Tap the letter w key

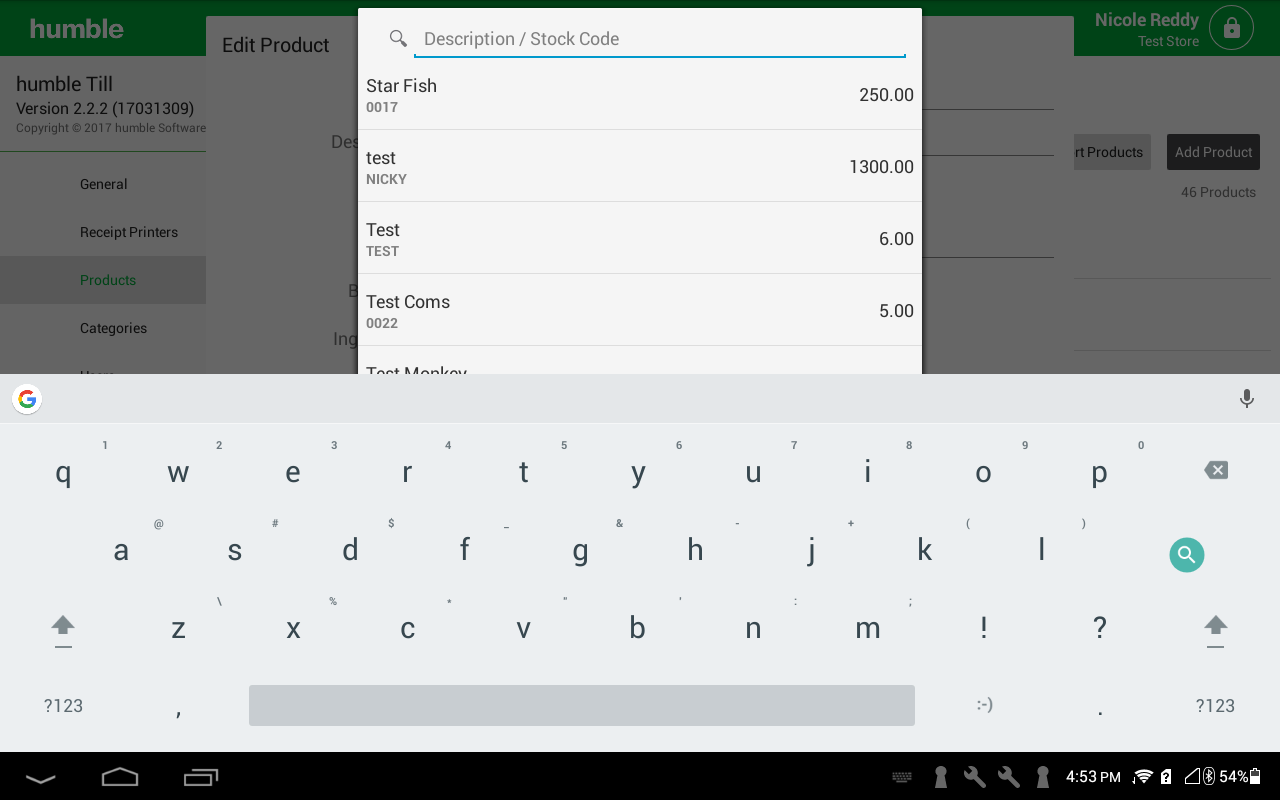178,473
